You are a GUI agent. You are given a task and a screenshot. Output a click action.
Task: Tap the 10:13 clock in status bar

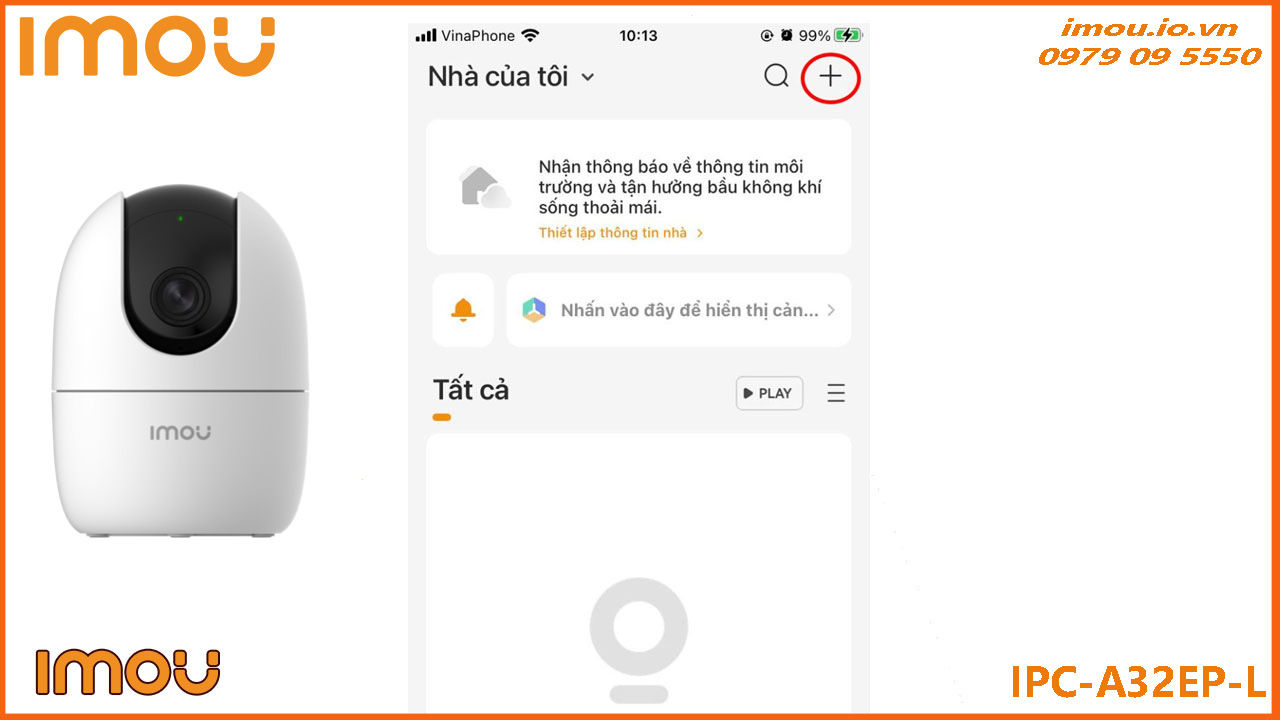point(638,35)
